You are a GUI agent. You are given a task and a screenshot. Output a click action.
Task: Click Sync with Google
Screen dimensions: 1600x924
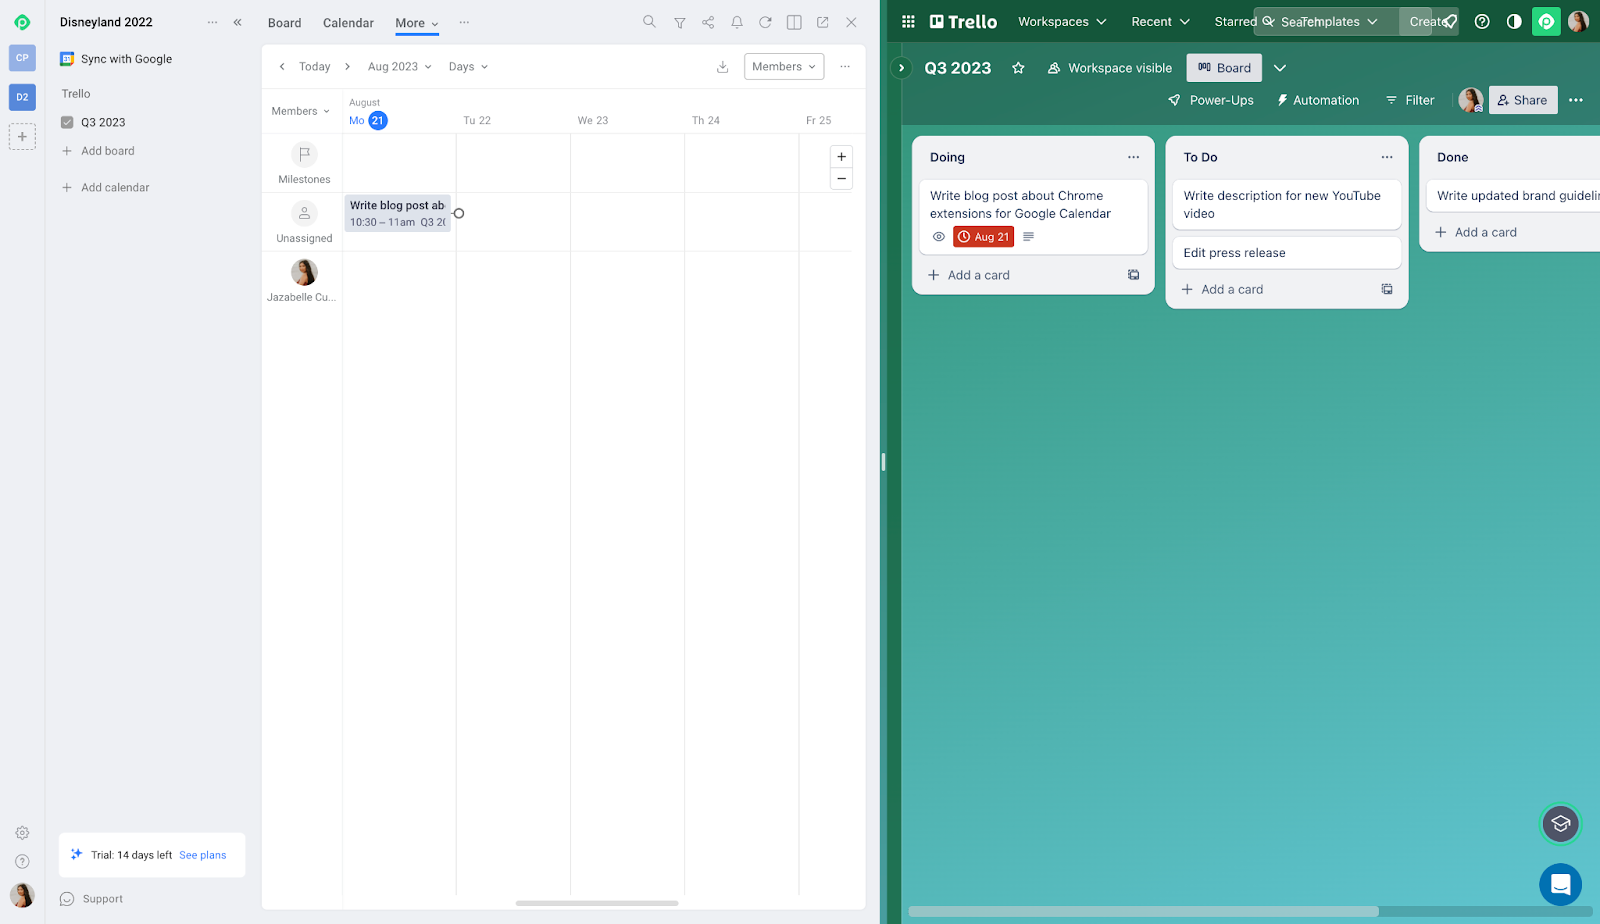(x=116, y=59)
